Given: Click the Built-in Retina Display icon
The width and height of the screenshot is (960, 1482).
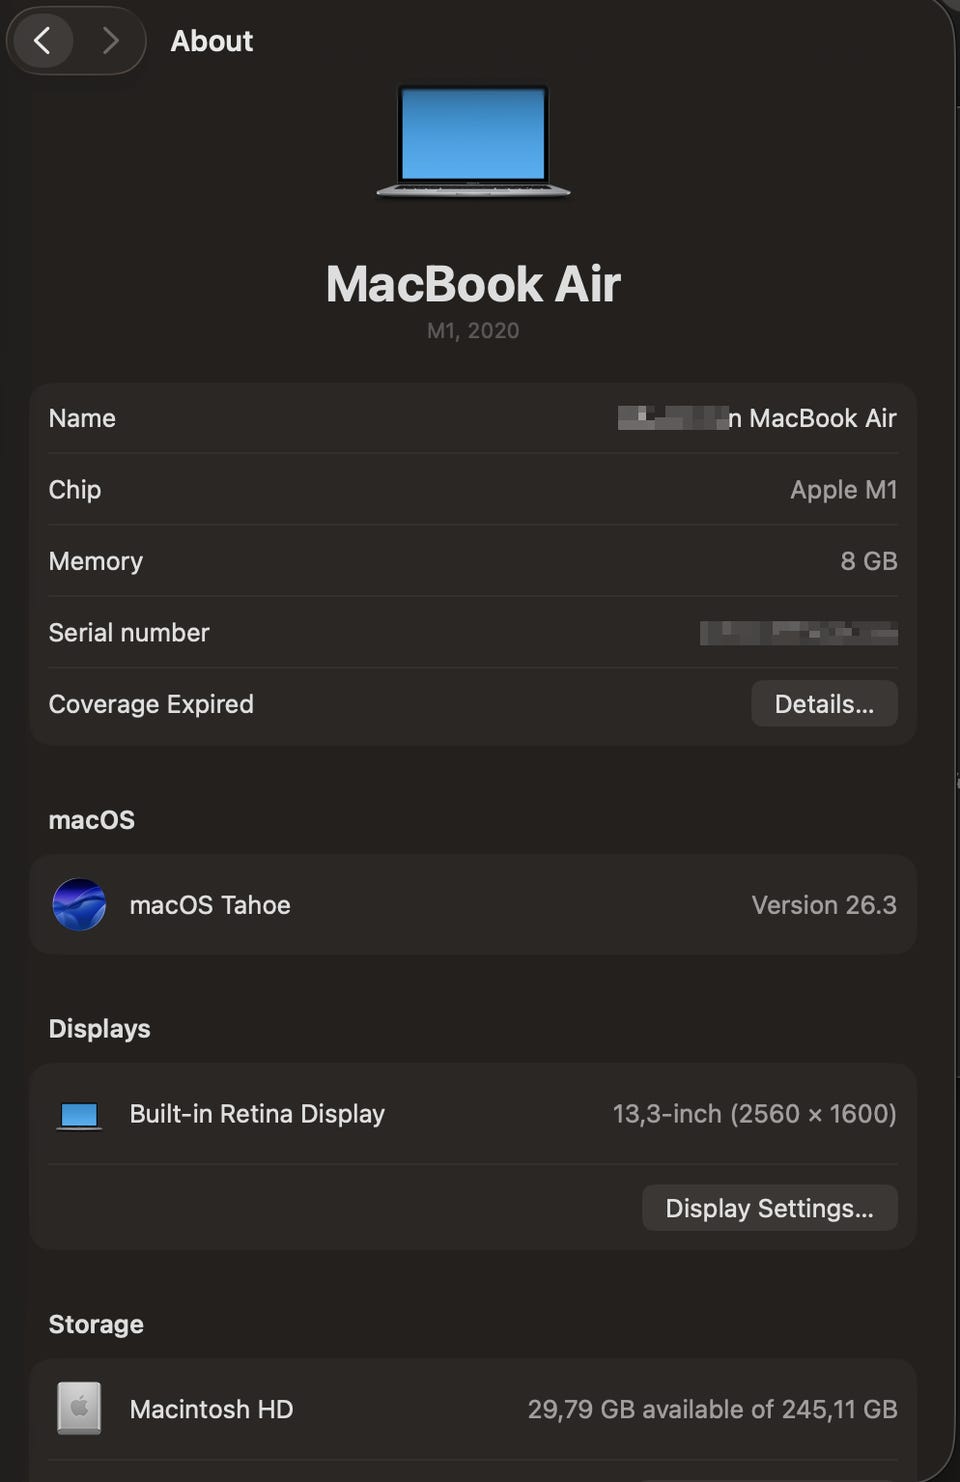Looking at the screenshot, I should point(79,1115).
